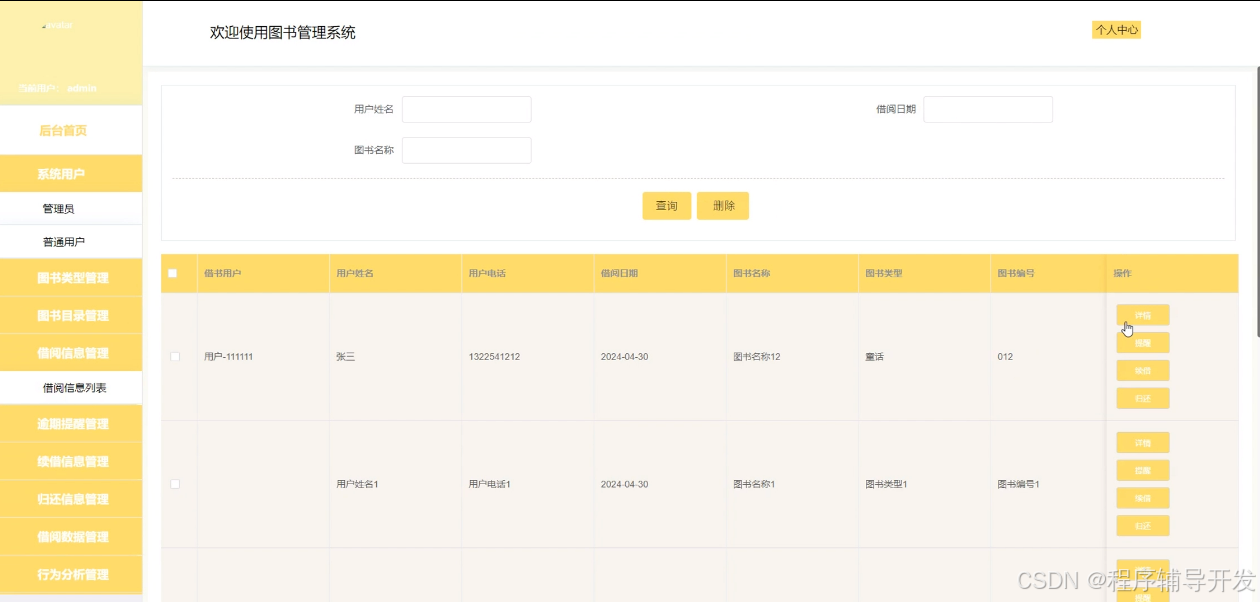1260x602 pixels.
Task: Click the 当前用户 admin label
Action: pyautogui.click(x=57, y=88)
